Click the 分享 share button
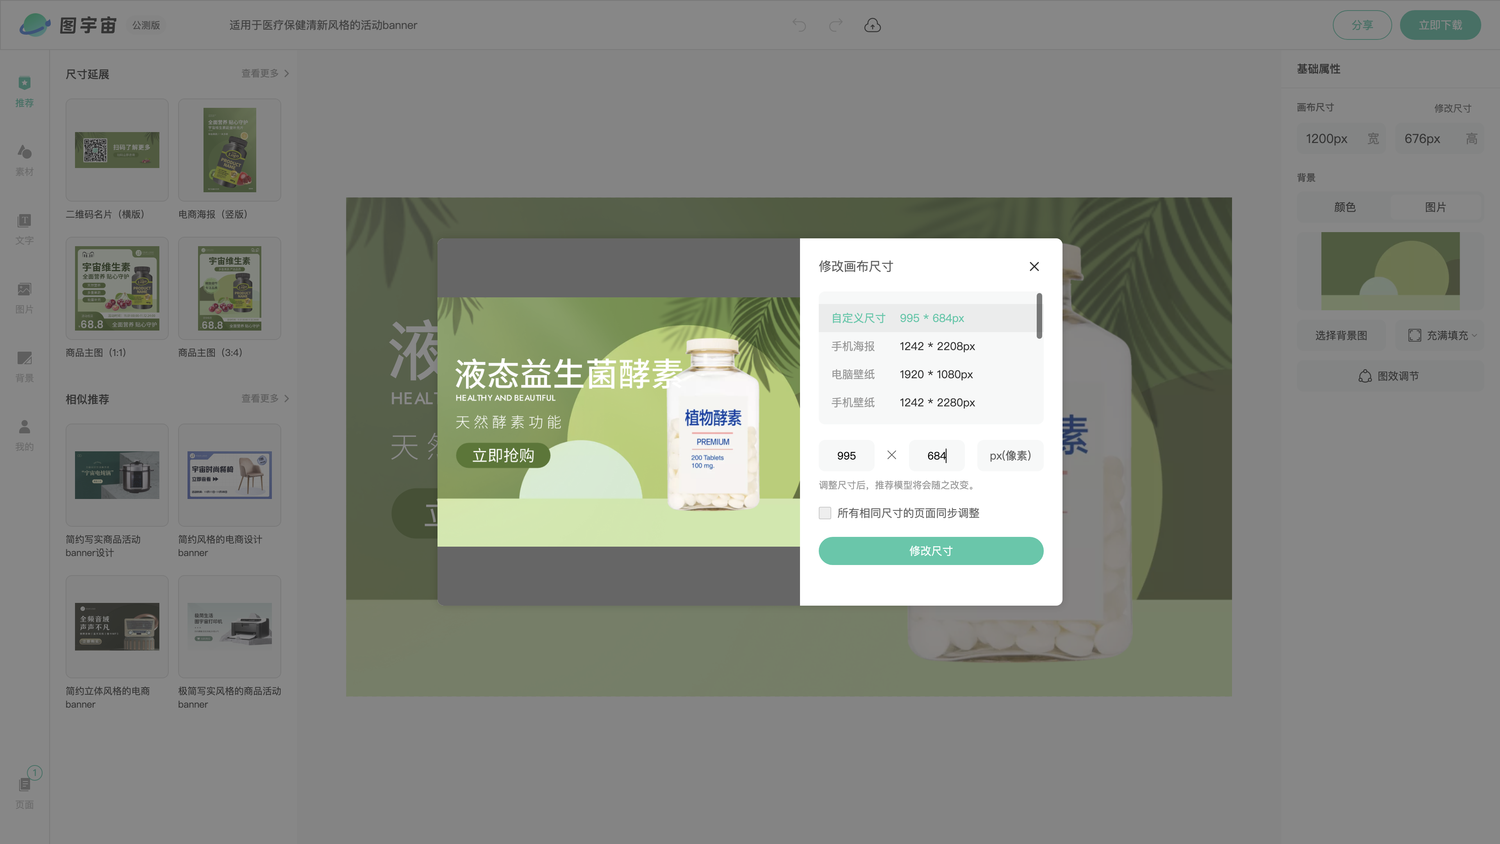The height and width of the screenshot is (844, 1500). pos(1362,25)
